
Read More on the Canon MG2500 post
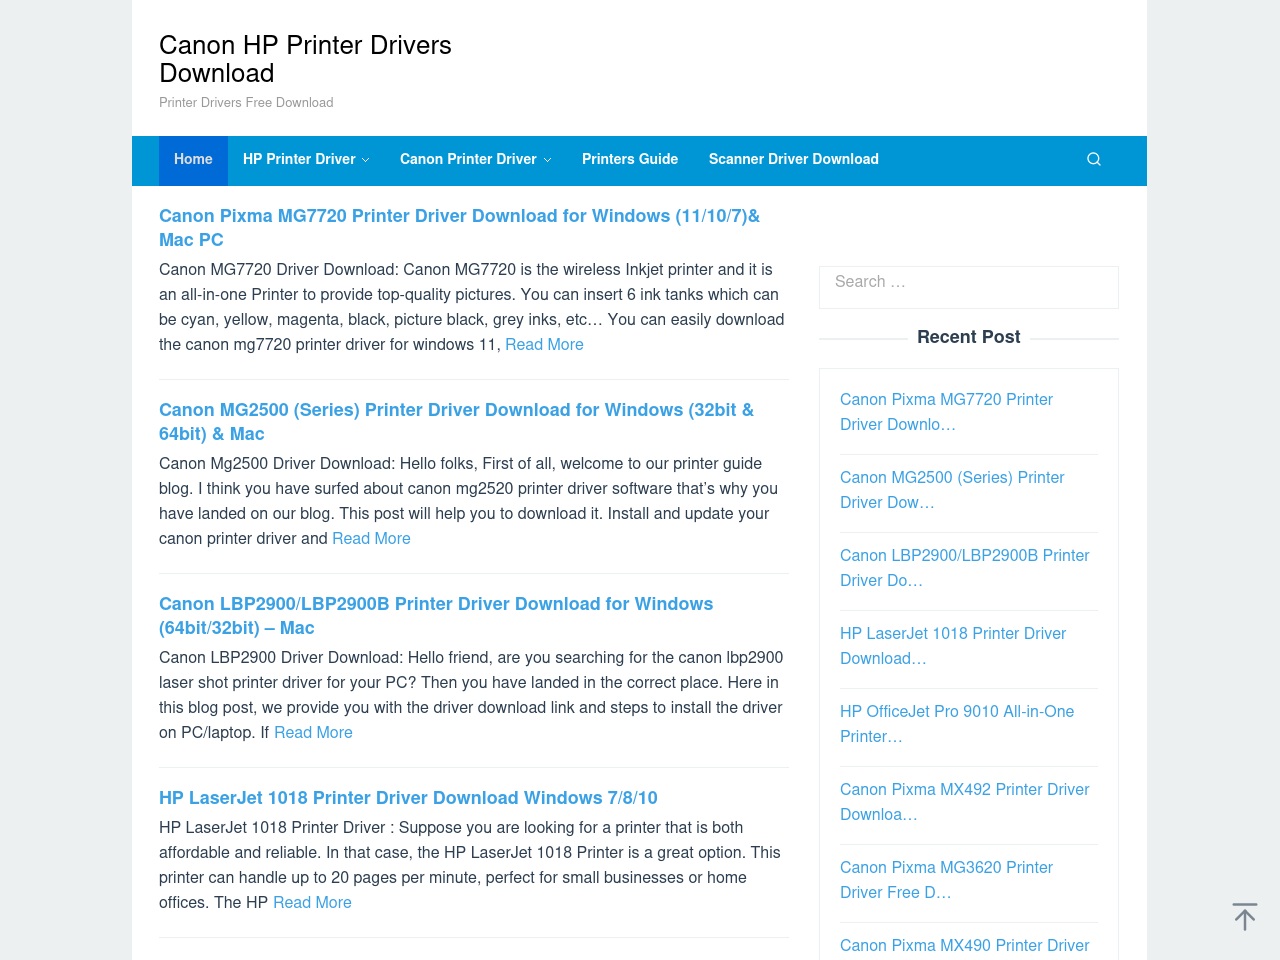[371, 538]
